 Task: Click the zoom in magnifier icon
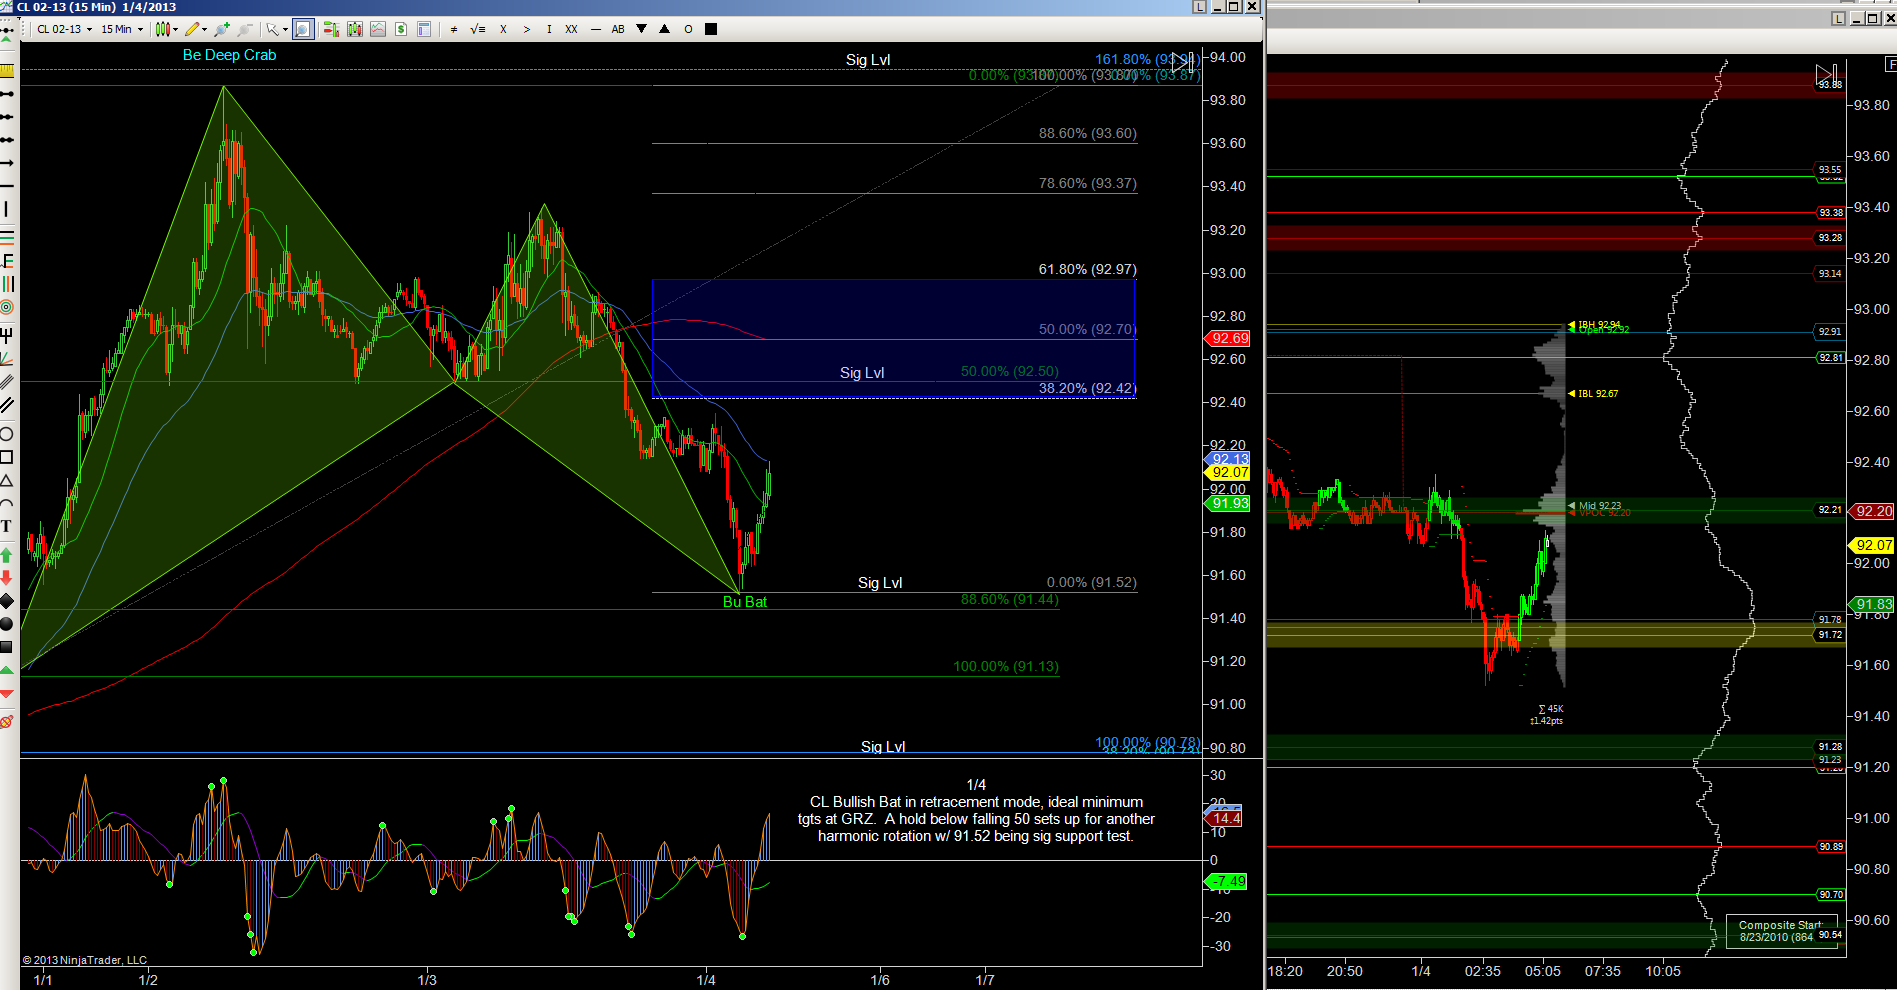[221, 29]
